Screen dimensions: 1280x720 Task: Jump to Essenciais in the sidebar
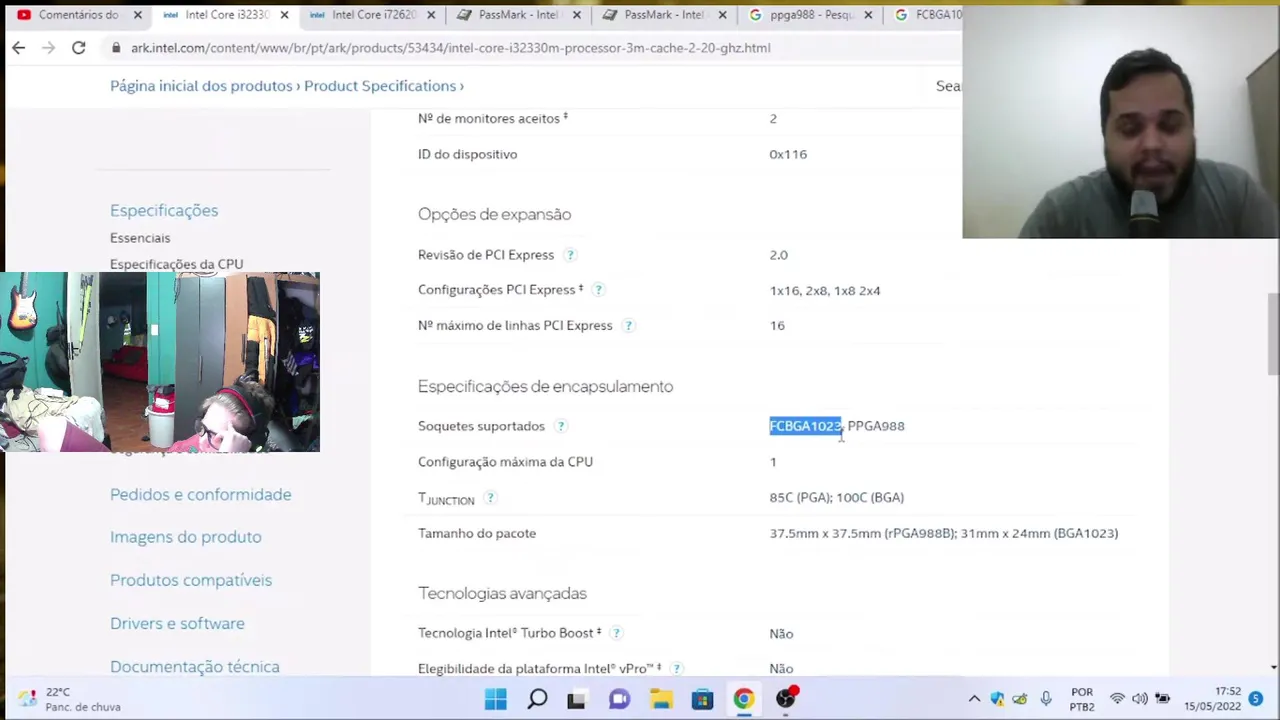pyautogui.click(x=140, y=238)
